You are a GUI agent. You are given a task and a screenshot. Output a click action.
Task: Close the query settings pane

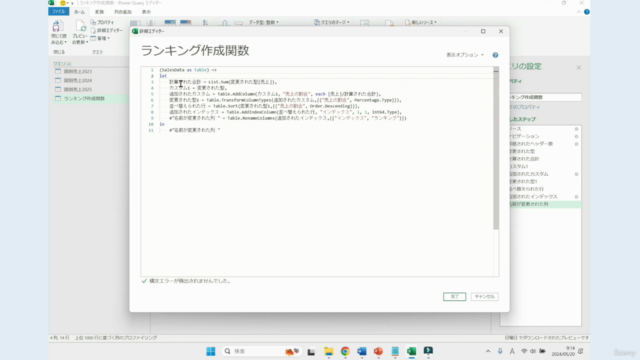[578, 68]
